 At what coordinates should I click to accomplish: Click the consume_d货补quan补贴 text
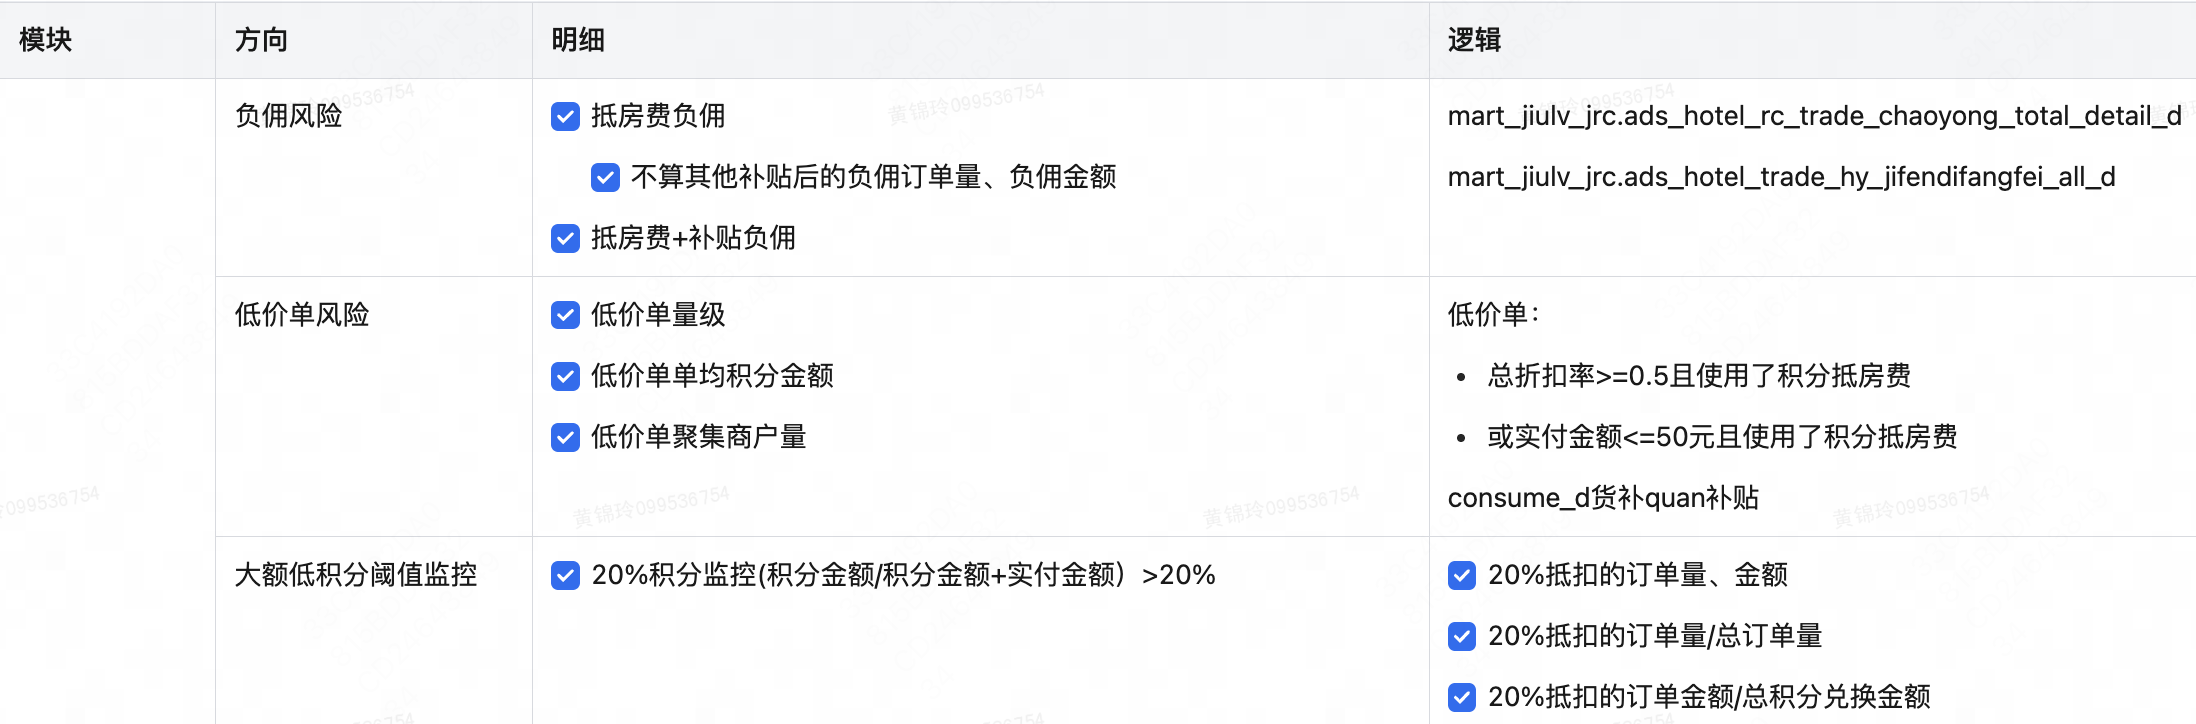click(1603, 498)
